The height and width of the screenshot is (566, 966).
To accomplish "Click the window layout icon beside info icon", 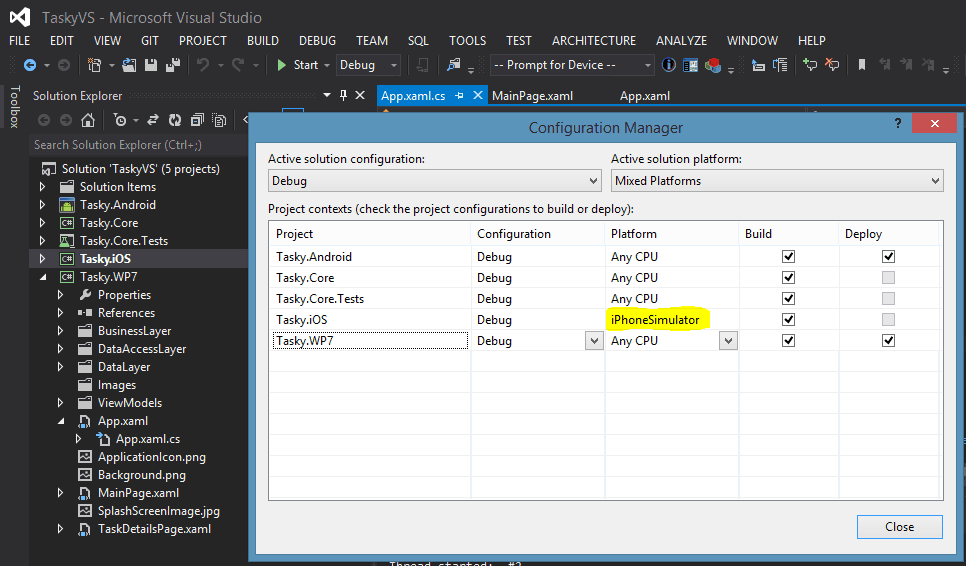I will [x=691, y=65].
